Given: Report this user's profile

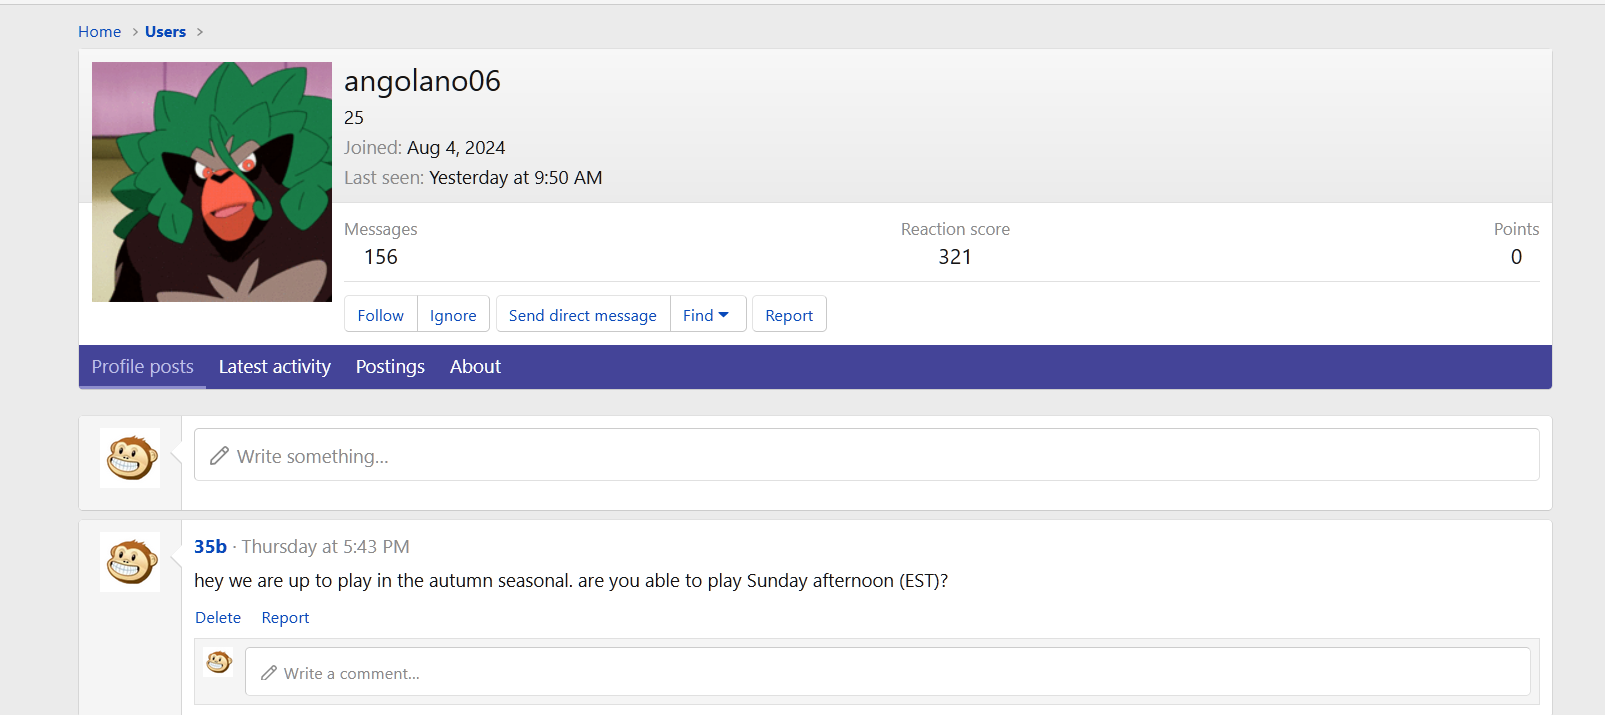Looking at the screenshot, I should click(x=789, y=315).
